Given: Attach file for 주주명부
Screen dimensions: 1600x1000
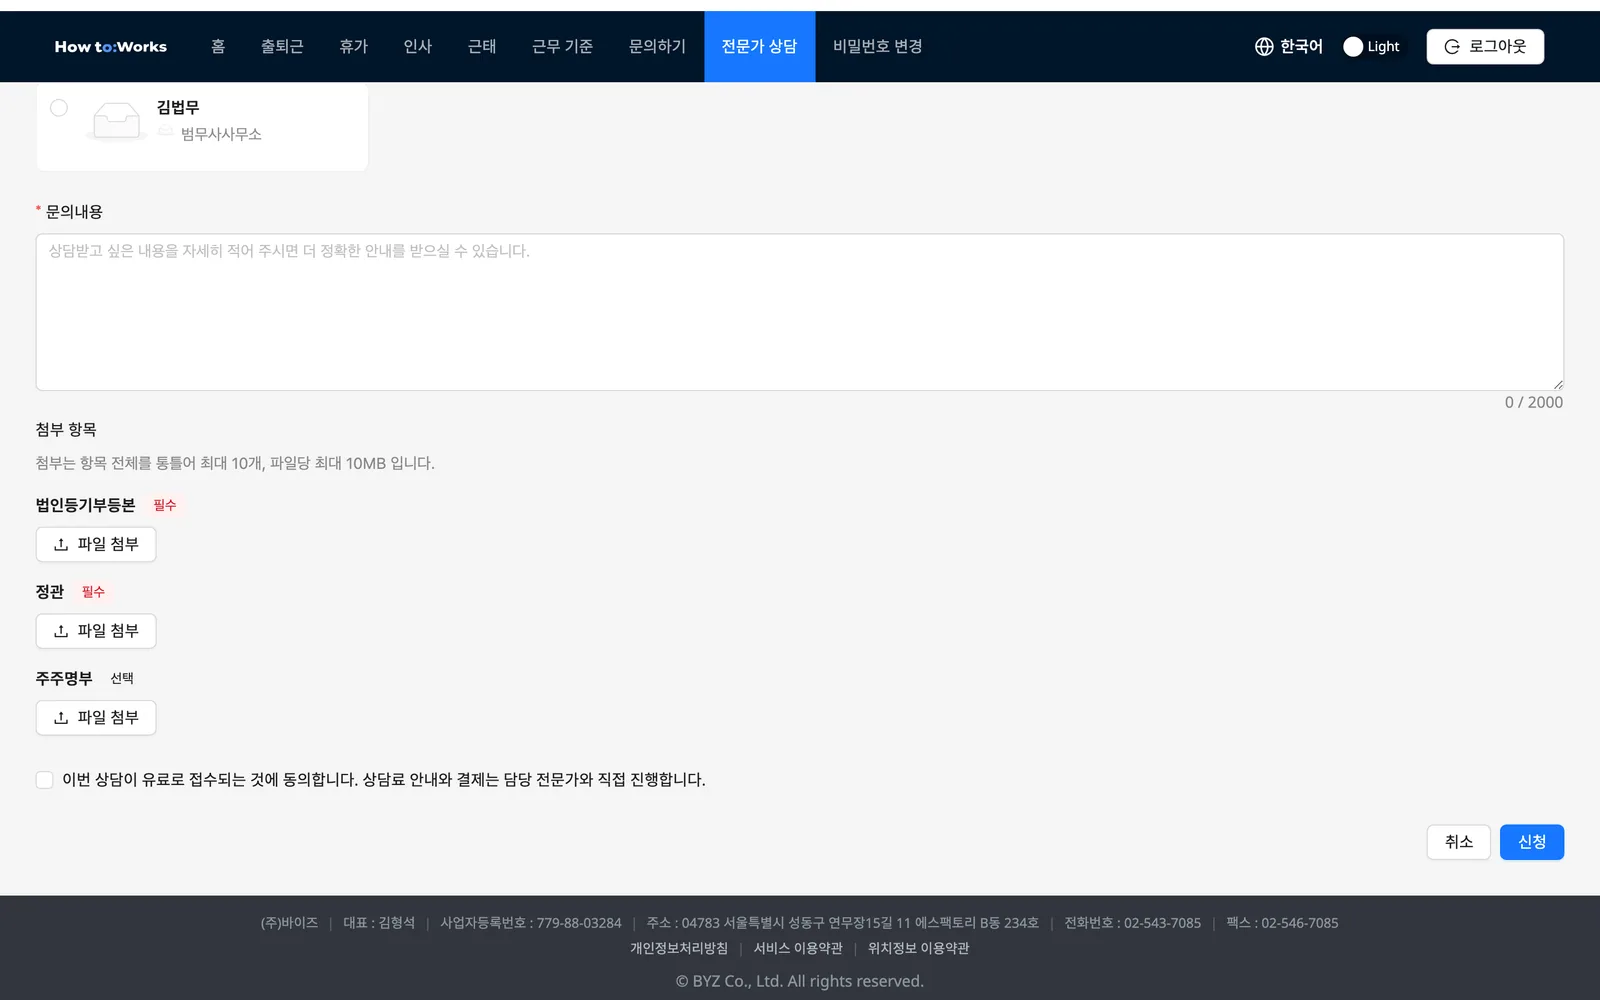Looking at the screenshot, I should click(96, 718).
